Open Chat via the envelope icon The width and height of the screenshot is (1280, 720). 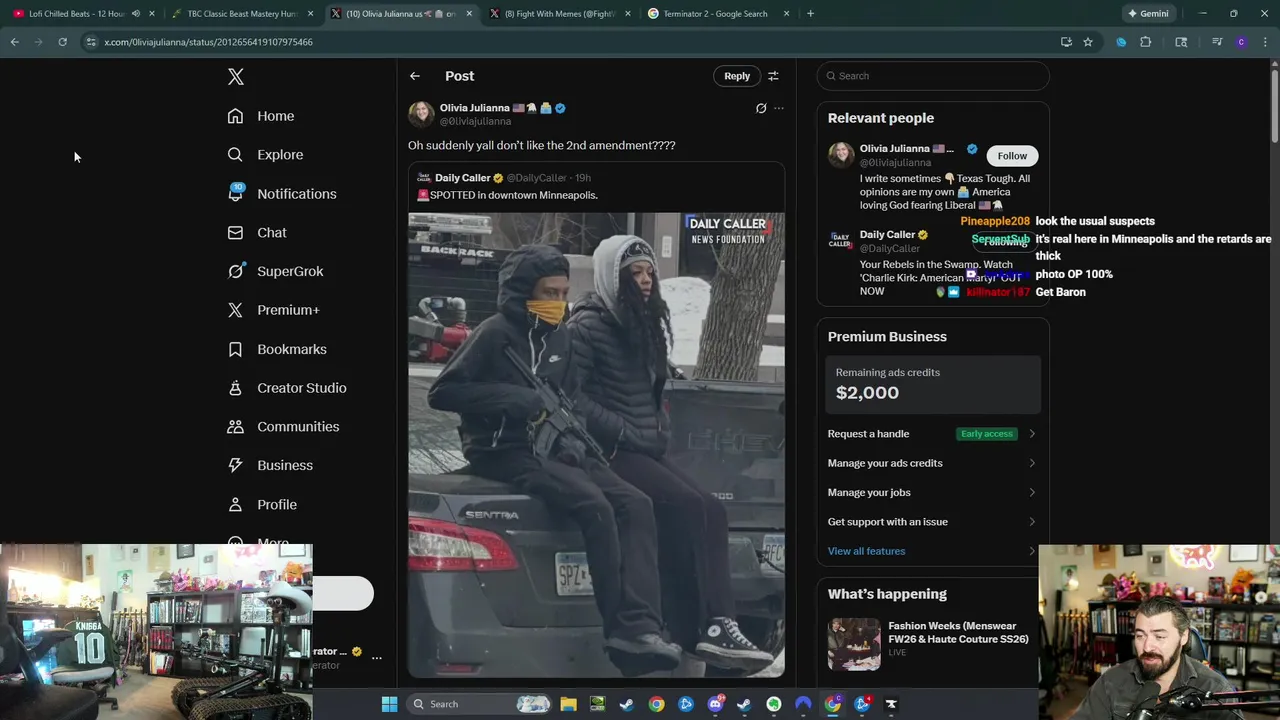235,233
